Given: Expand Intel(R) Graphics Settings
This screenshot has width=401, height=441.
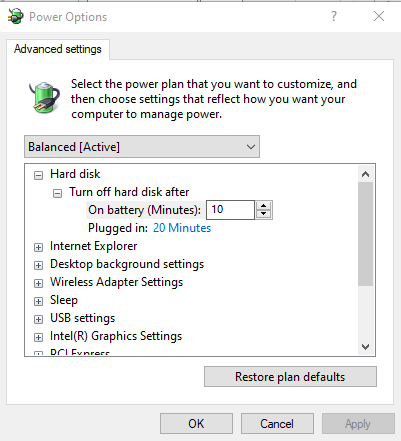Looking at the screenshot, I should pyautogui.click(x=39, y=337).
